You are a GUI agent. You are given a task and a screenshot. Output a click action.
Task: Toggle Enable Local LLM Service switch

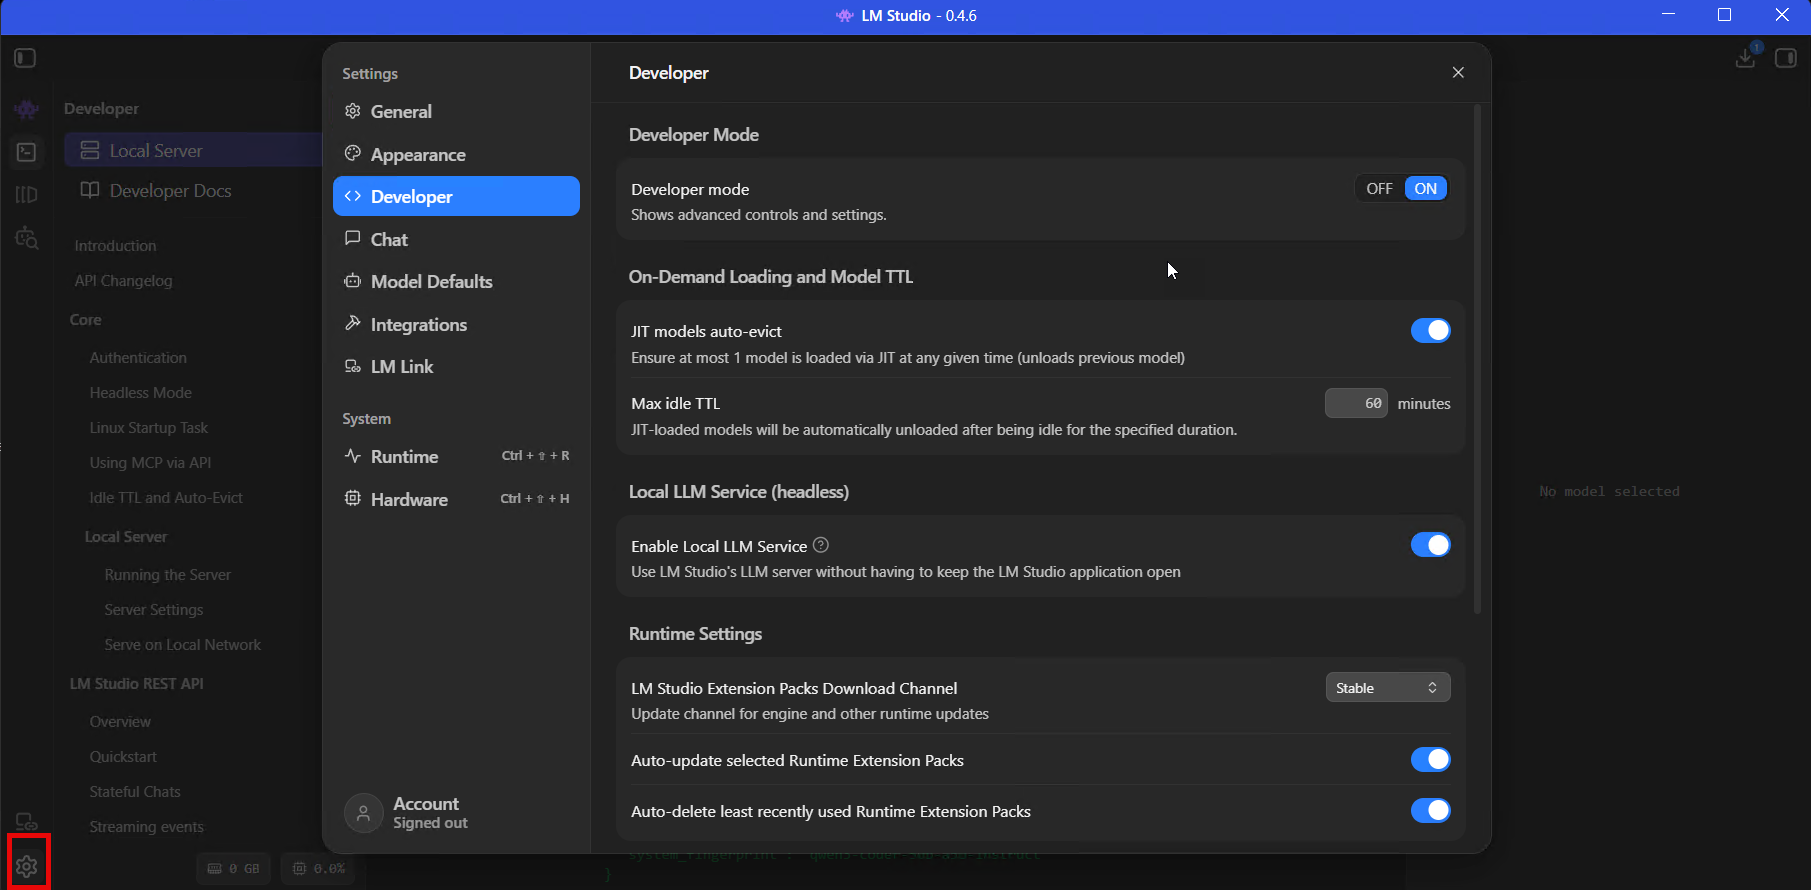(1431, 544)
